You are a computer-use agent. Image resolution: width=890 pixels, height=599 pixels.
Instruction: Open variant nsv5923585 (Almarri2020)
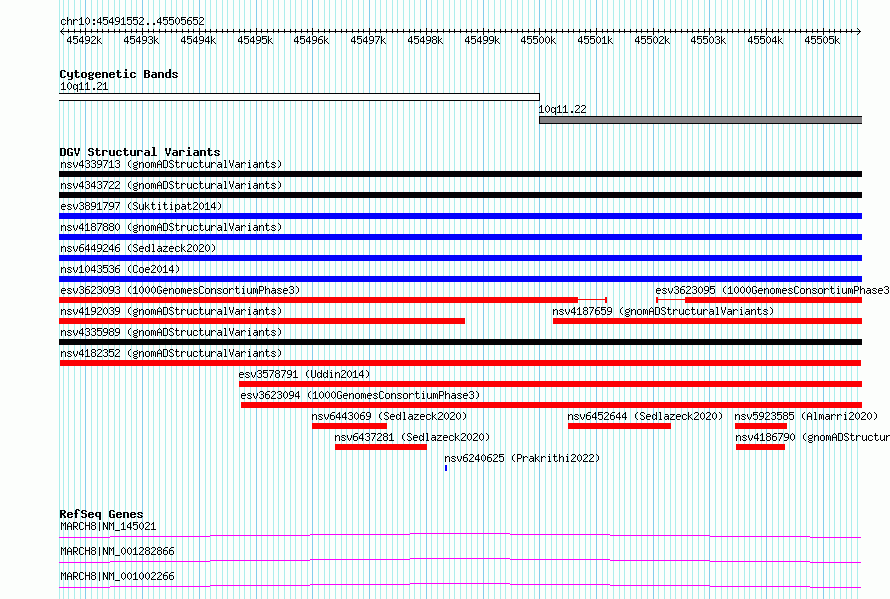pos(806,416)
